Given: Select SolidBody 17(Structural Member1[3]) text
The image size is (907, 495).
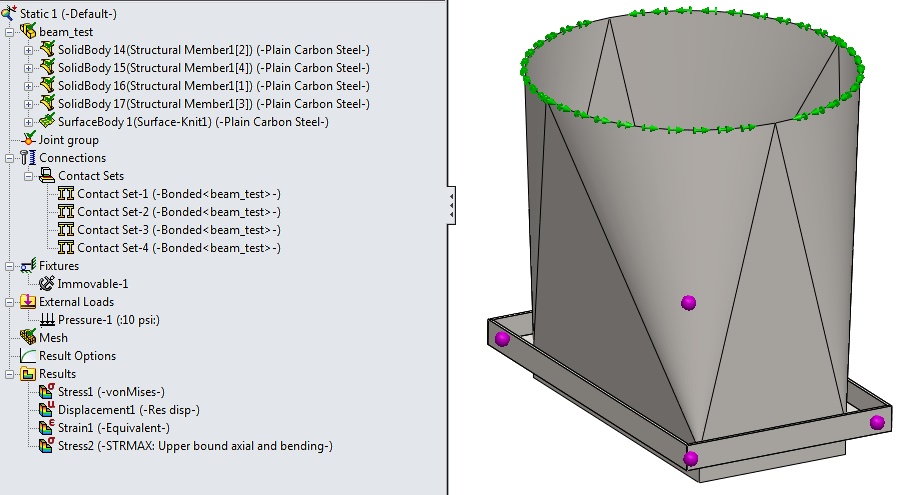Looking at the screenshot, I should [155, 104].
